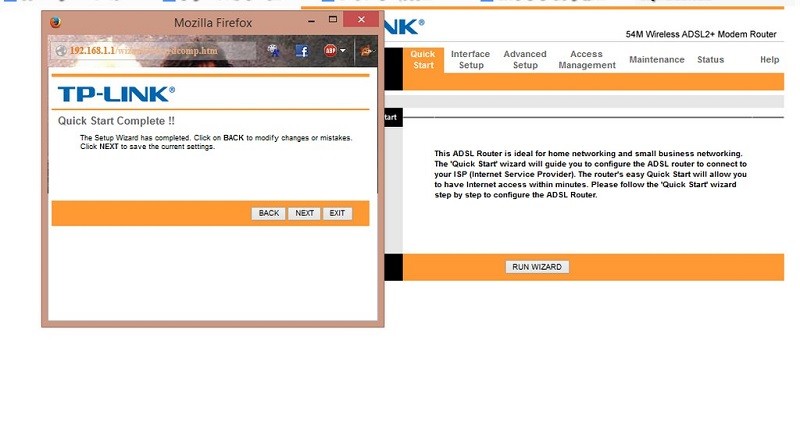Click the Facebook toolbar icon
This screenshot has width=800, height=429.
click(302, 51)
